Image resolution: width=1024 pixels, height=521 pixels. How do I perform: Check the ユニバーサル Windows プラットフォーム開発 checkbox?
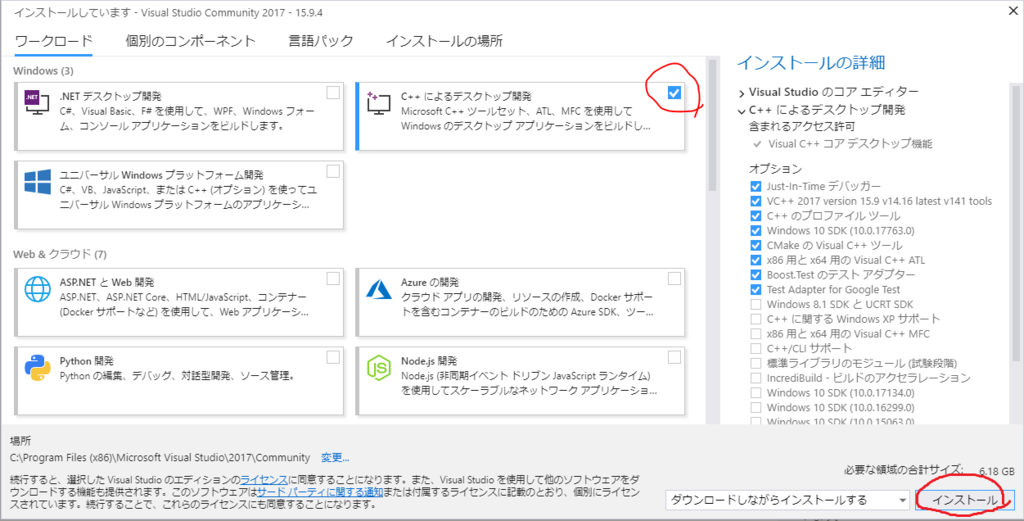tap(333, 172)
